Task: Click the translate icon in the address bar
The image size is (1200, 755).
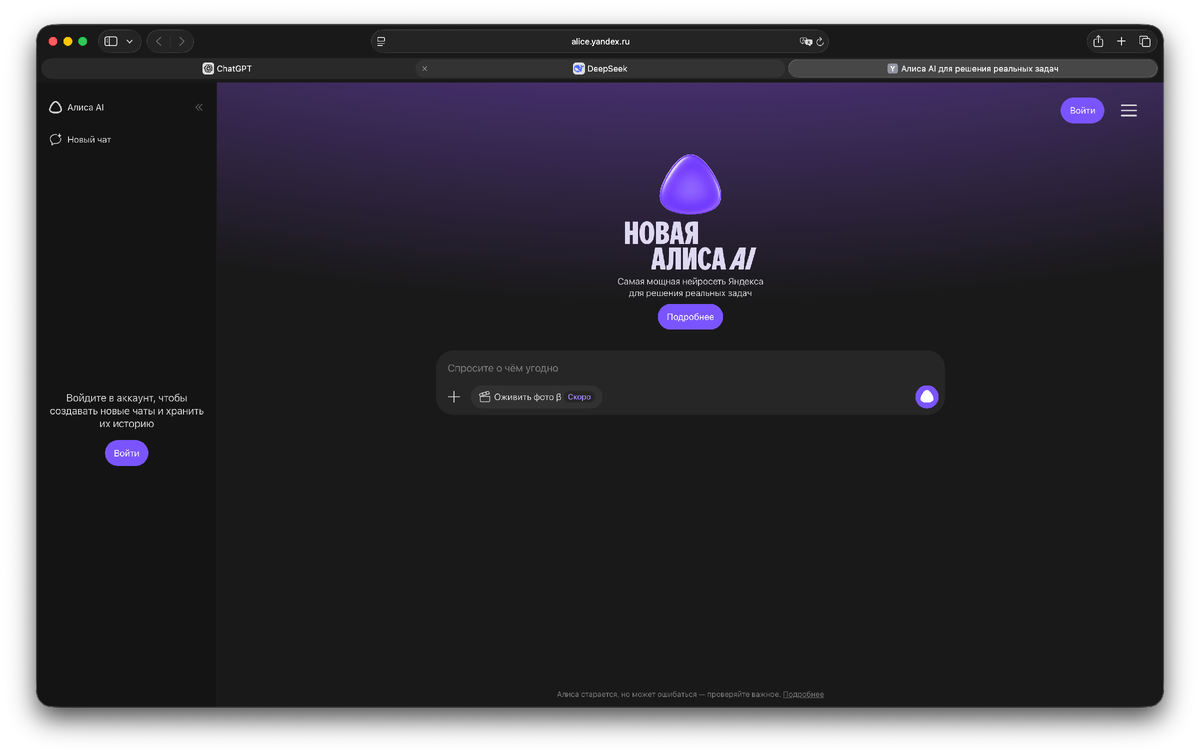Action: click(x=805, y=41)
